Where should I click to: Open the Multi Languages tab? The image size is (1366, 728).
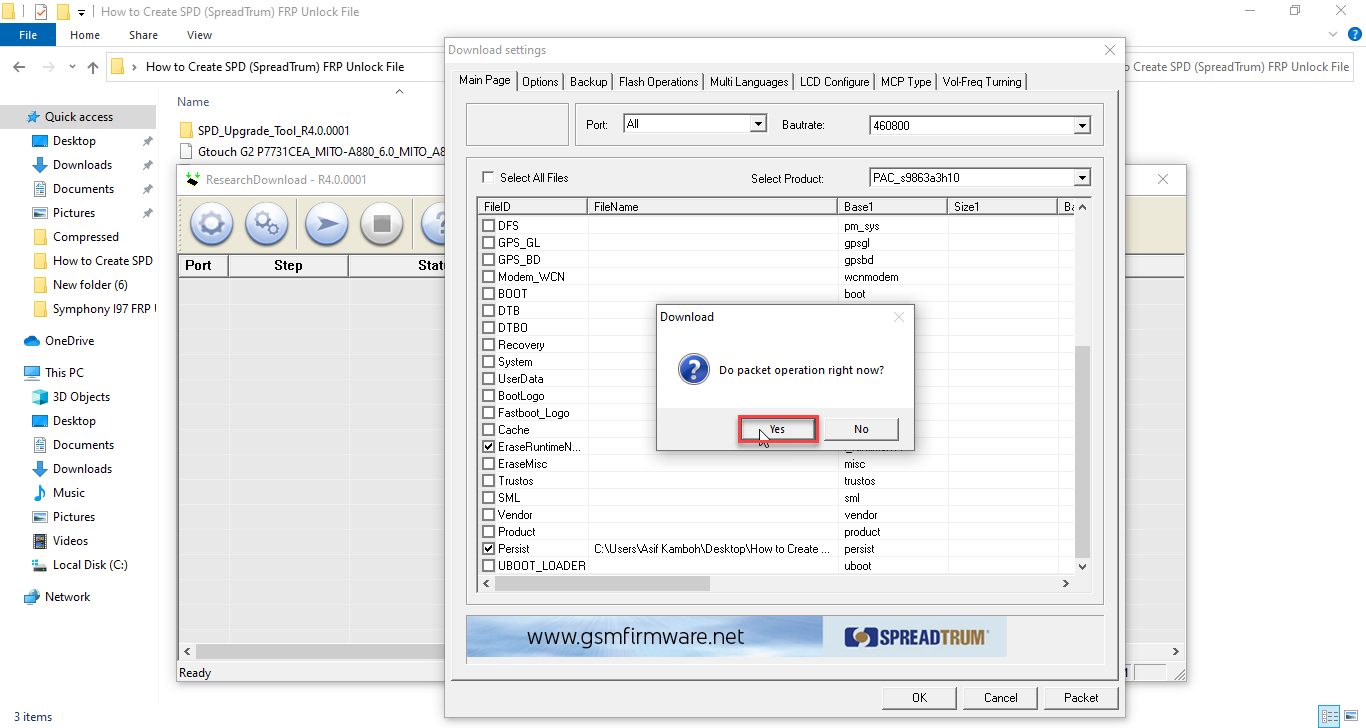(749, 82)
